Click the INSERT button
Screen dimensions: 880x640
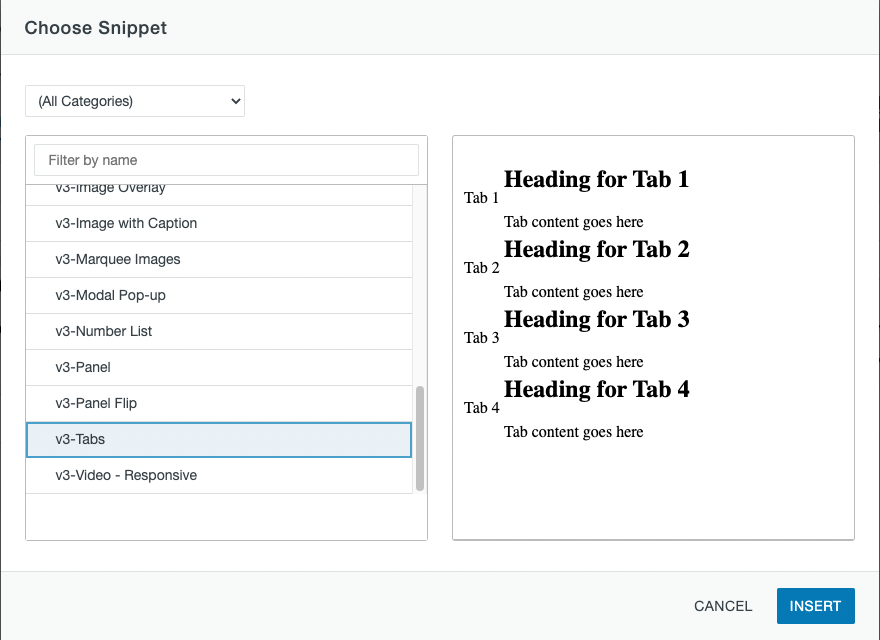[815, 606]
